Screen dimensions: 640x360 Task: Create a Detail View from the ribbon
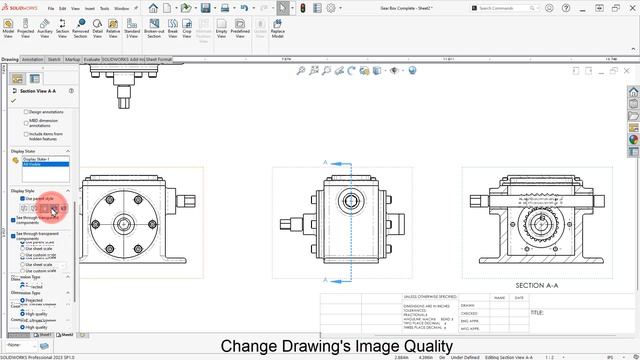point(97,29)
